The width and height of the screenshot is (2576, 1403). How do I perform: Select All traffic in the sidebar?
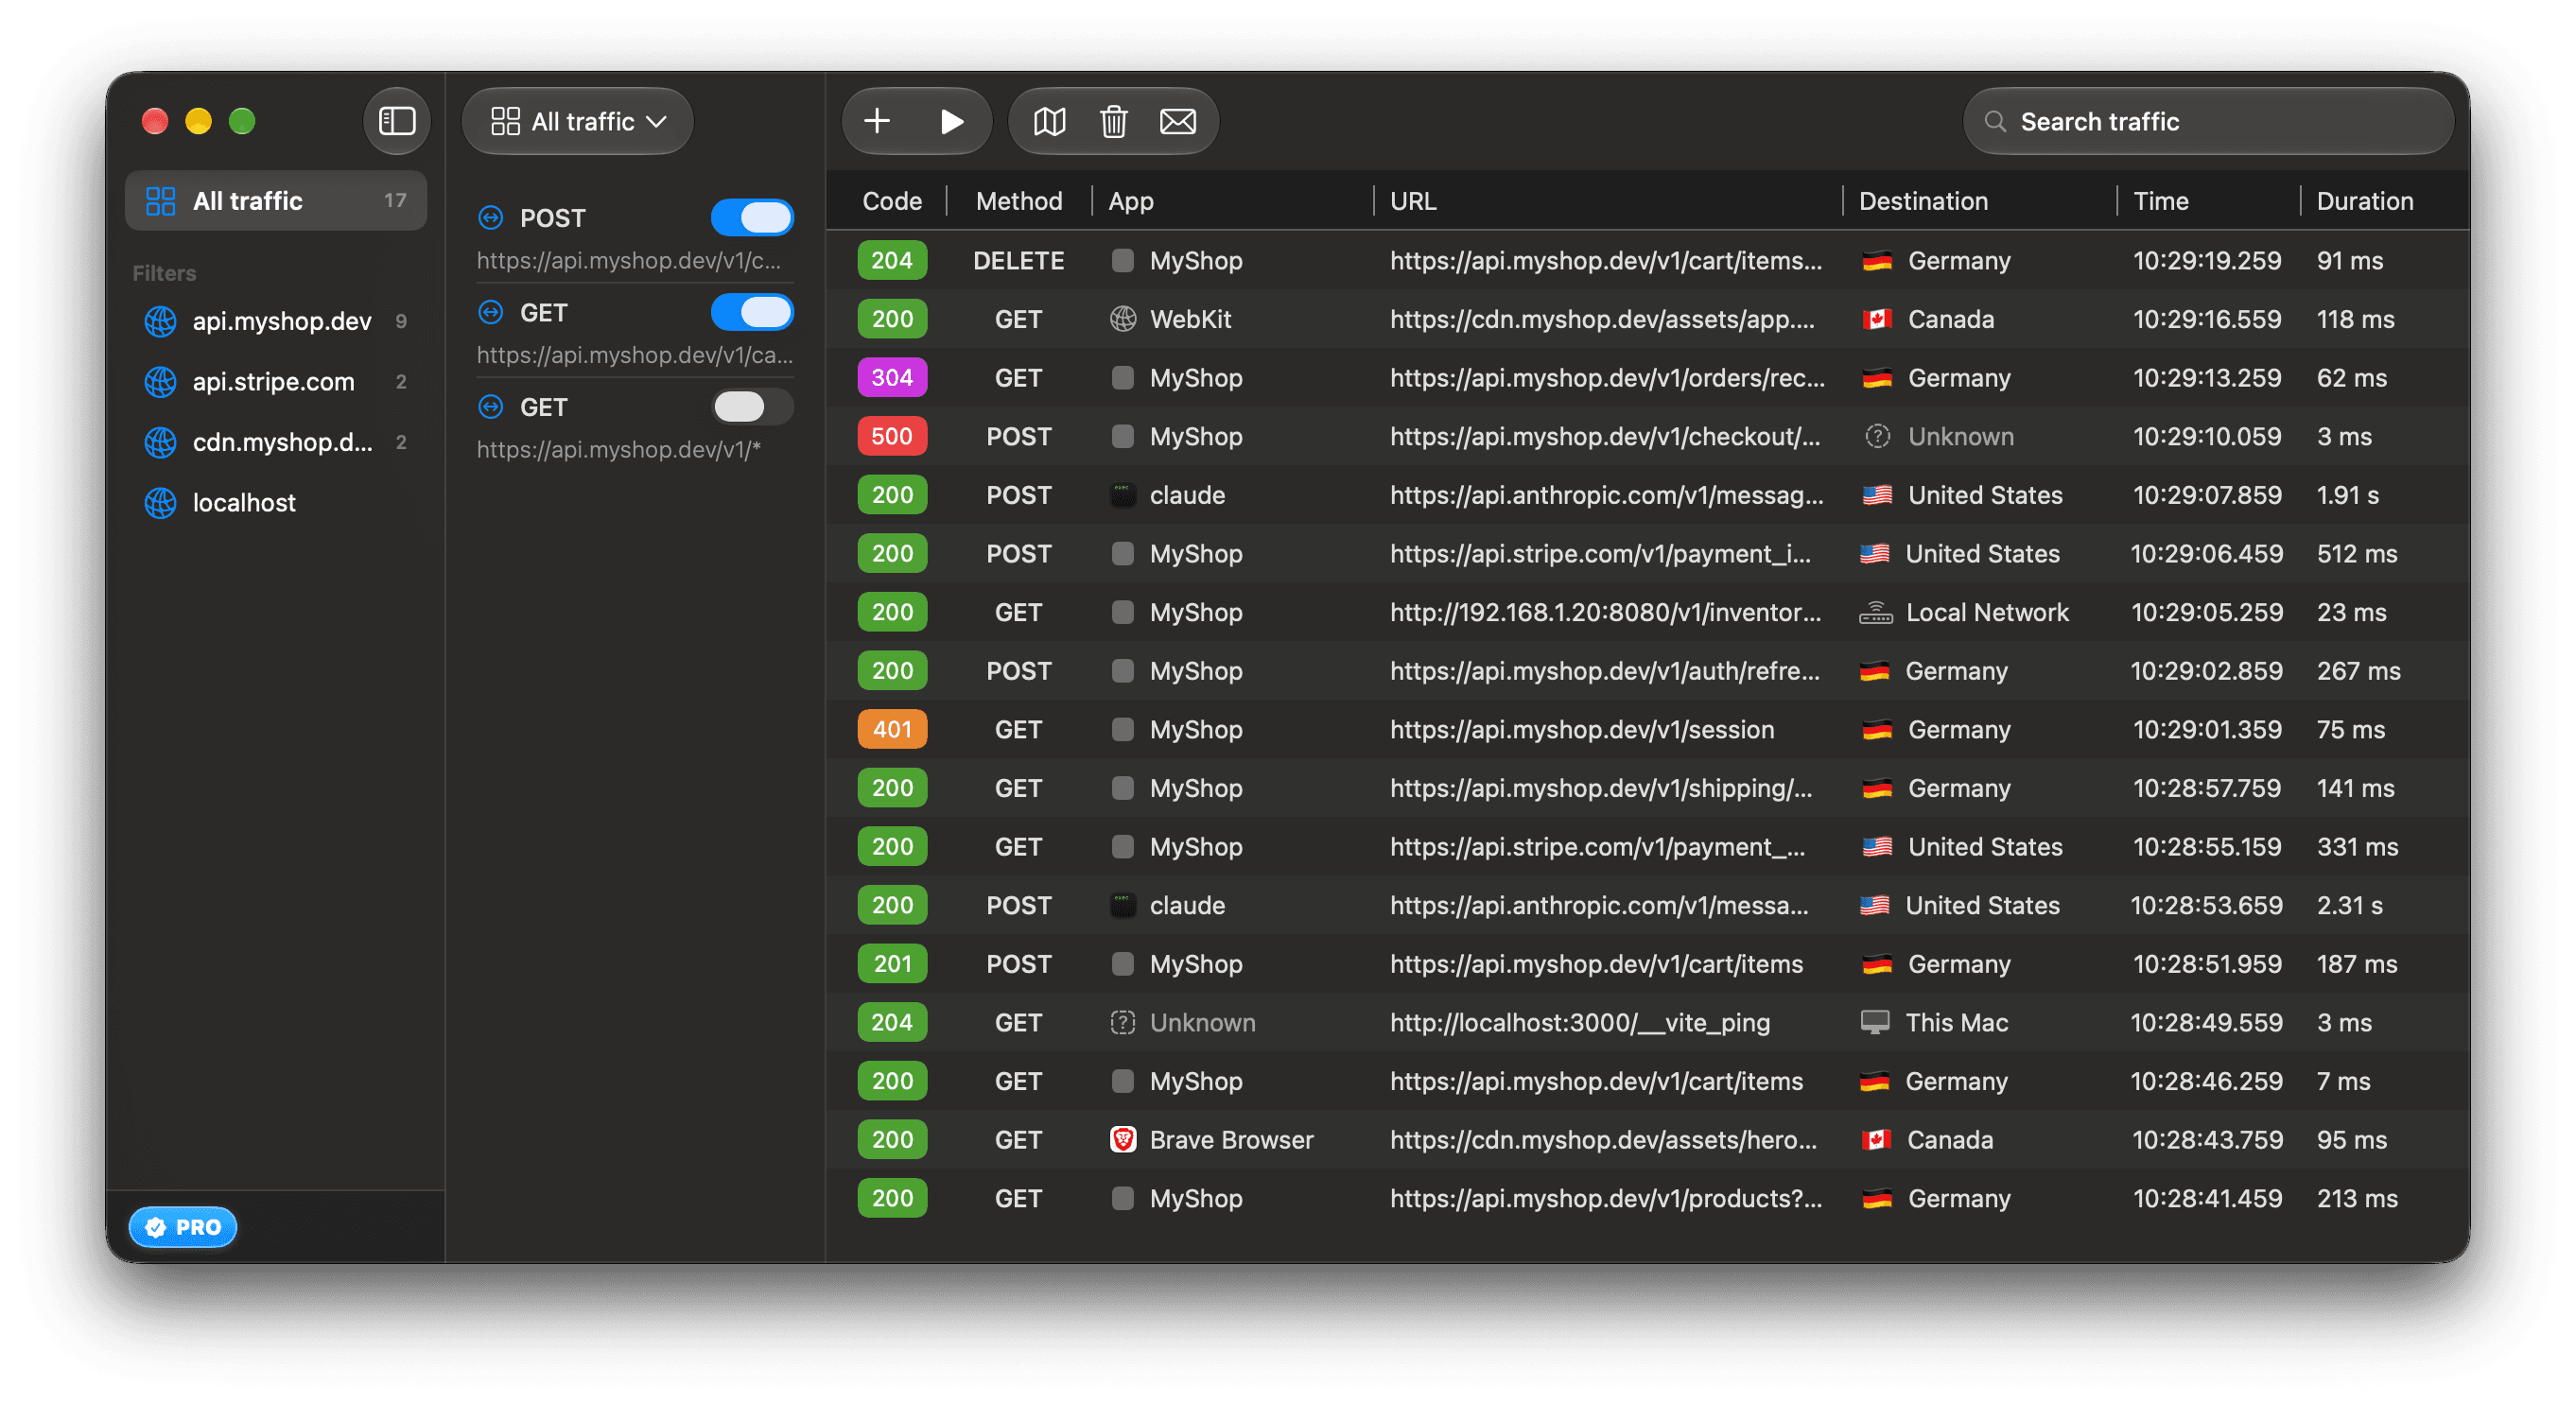coord(275,200)
